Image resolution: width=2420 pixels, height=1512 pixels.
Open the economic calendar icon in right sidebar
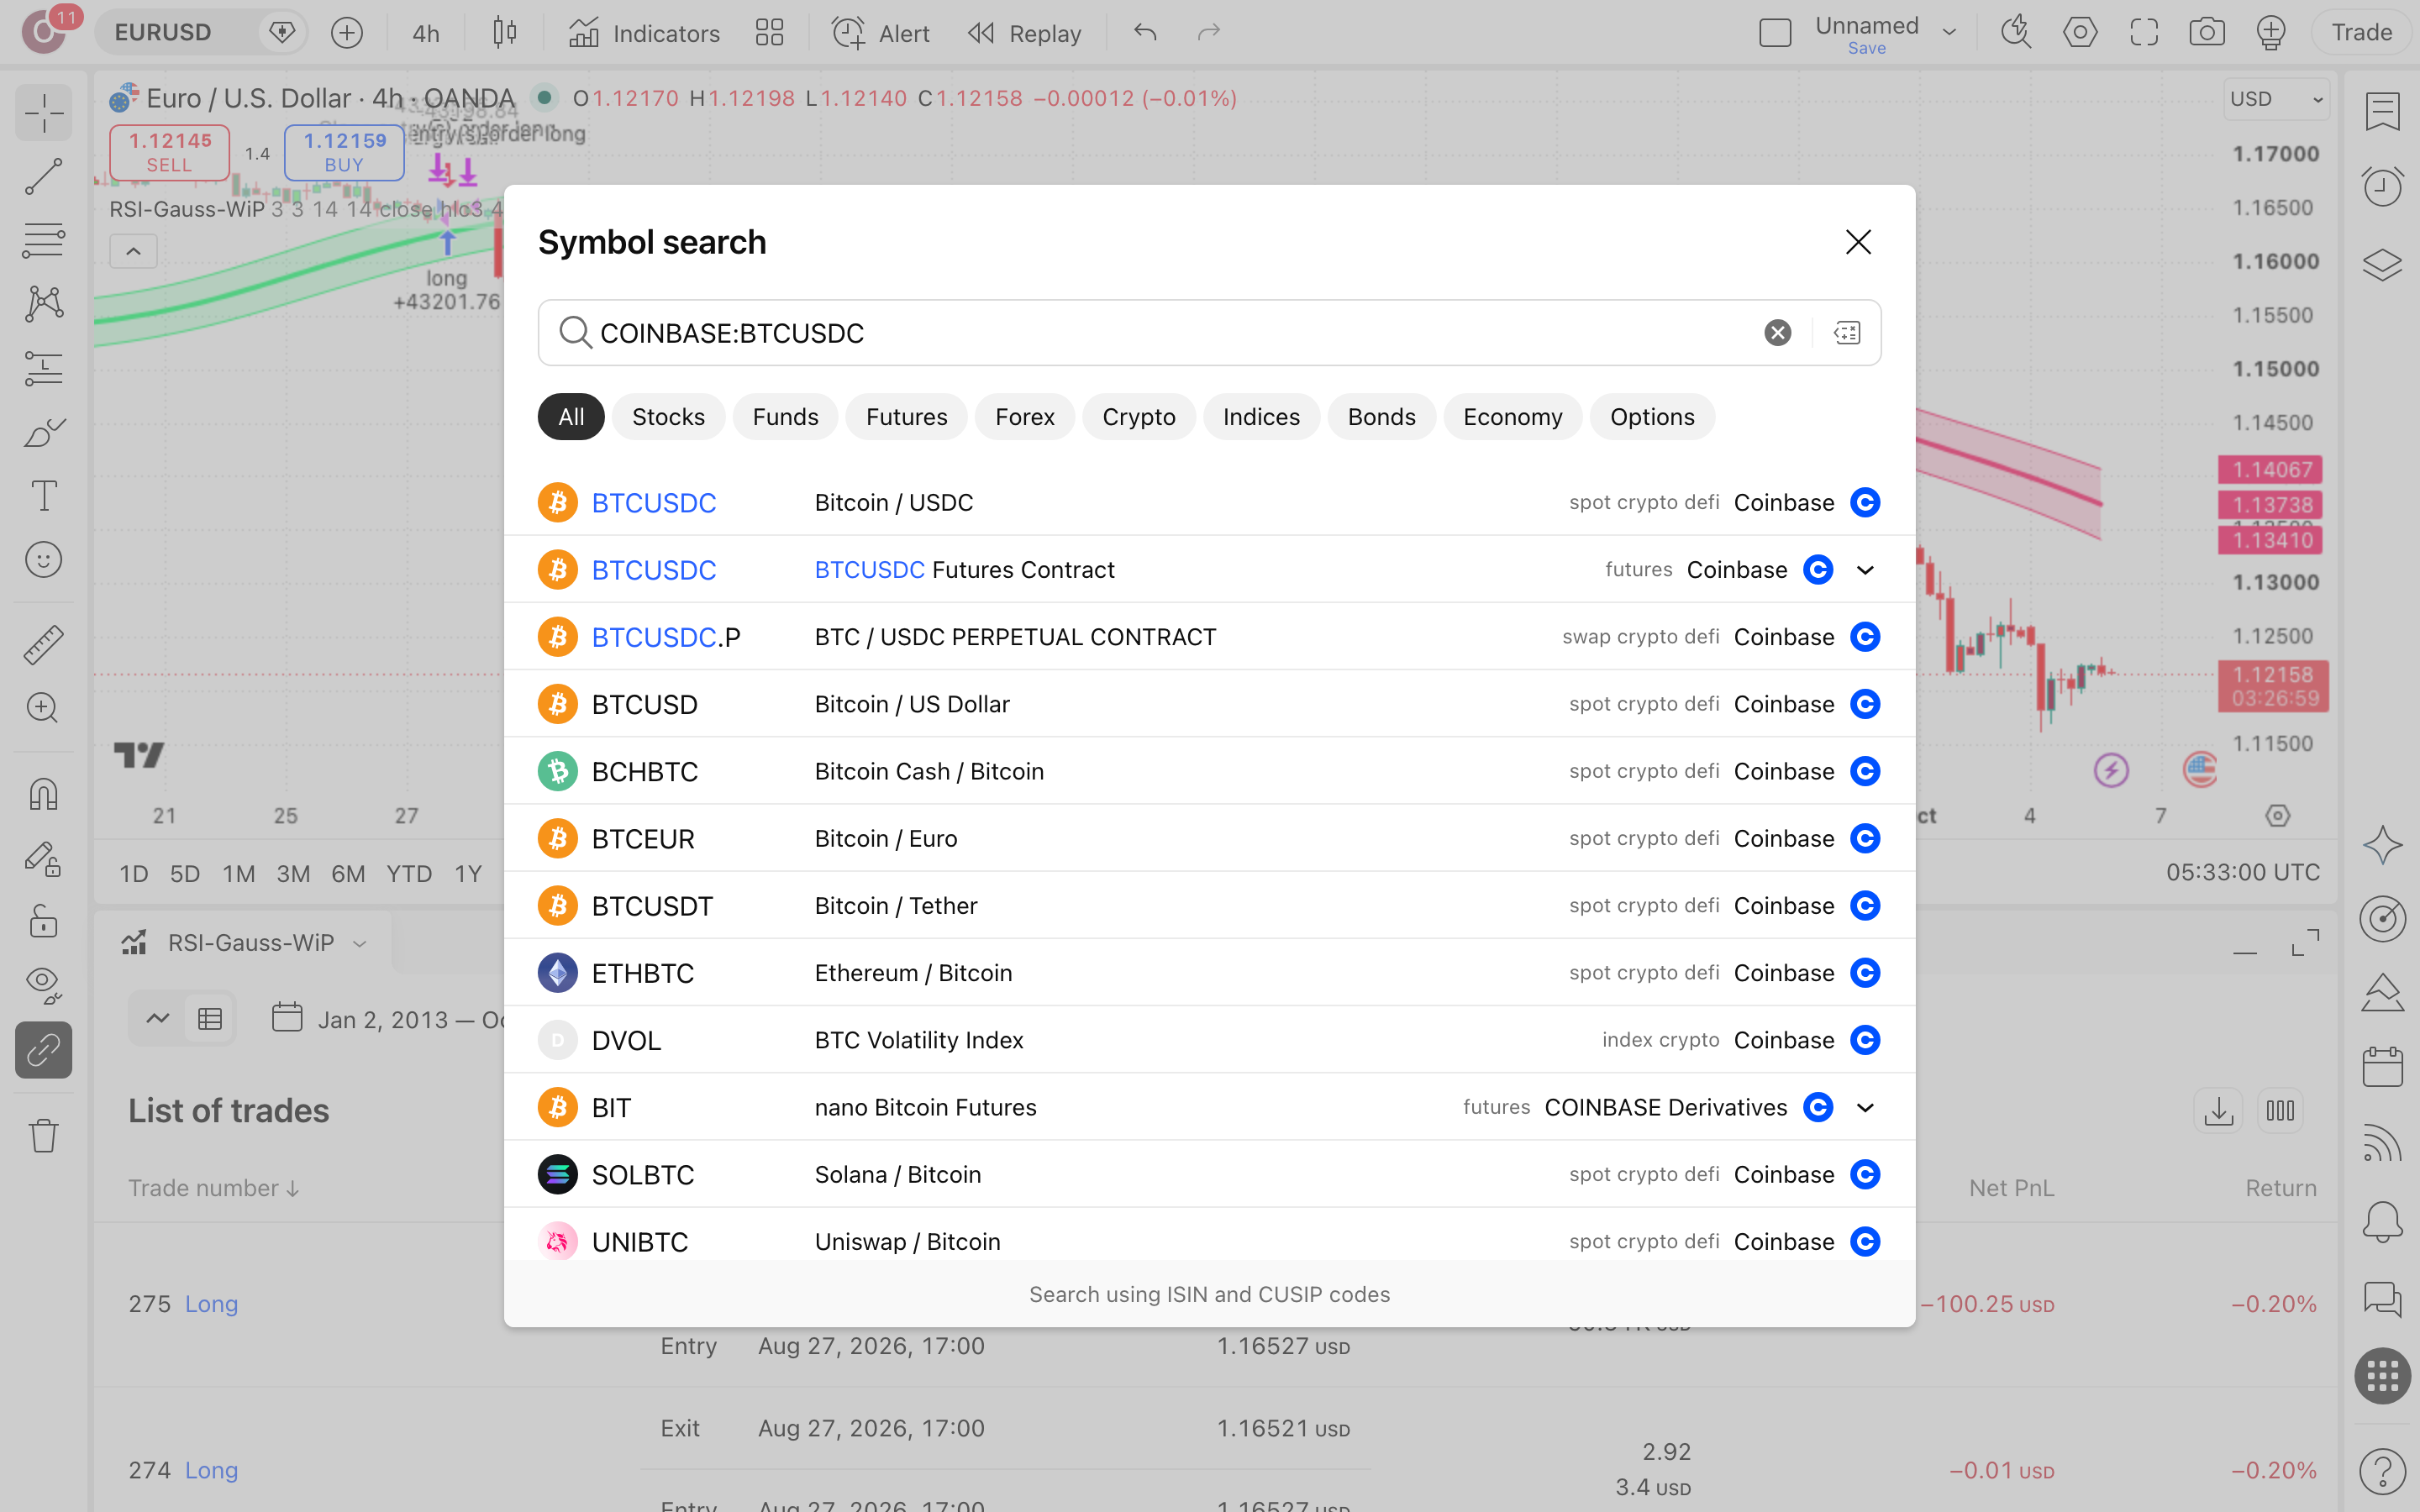click(x=2383, y=1067)
